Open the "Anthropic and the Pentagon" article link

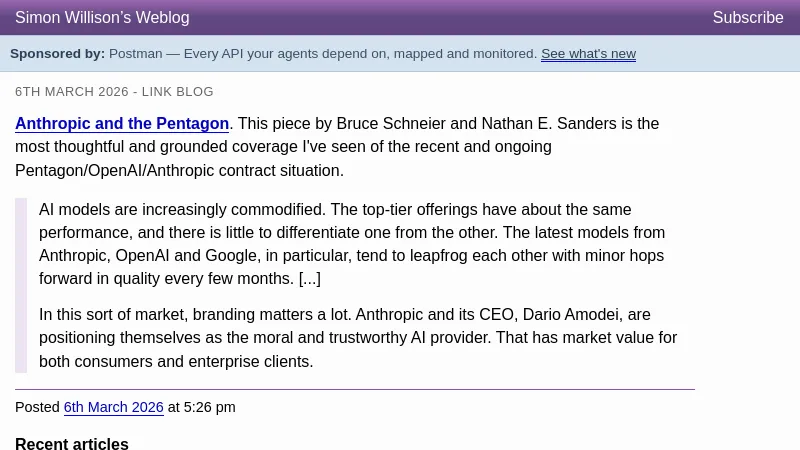coord(122,124)
